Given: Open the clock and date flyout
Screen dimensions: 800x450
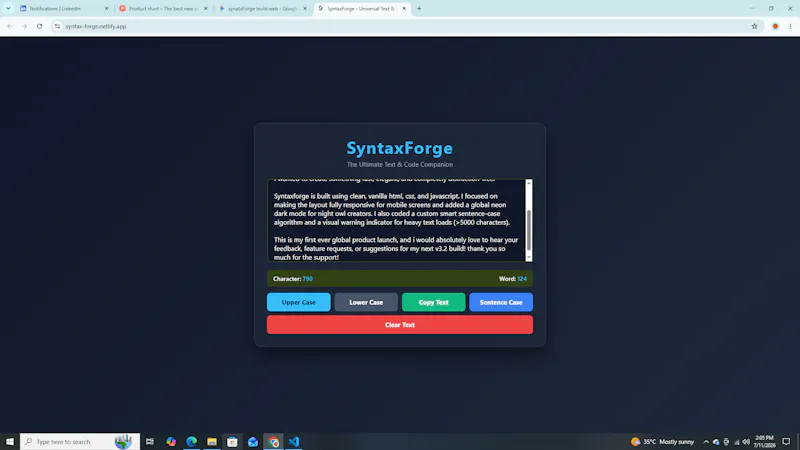Looking at the screenshot, I should pos(764,441).
